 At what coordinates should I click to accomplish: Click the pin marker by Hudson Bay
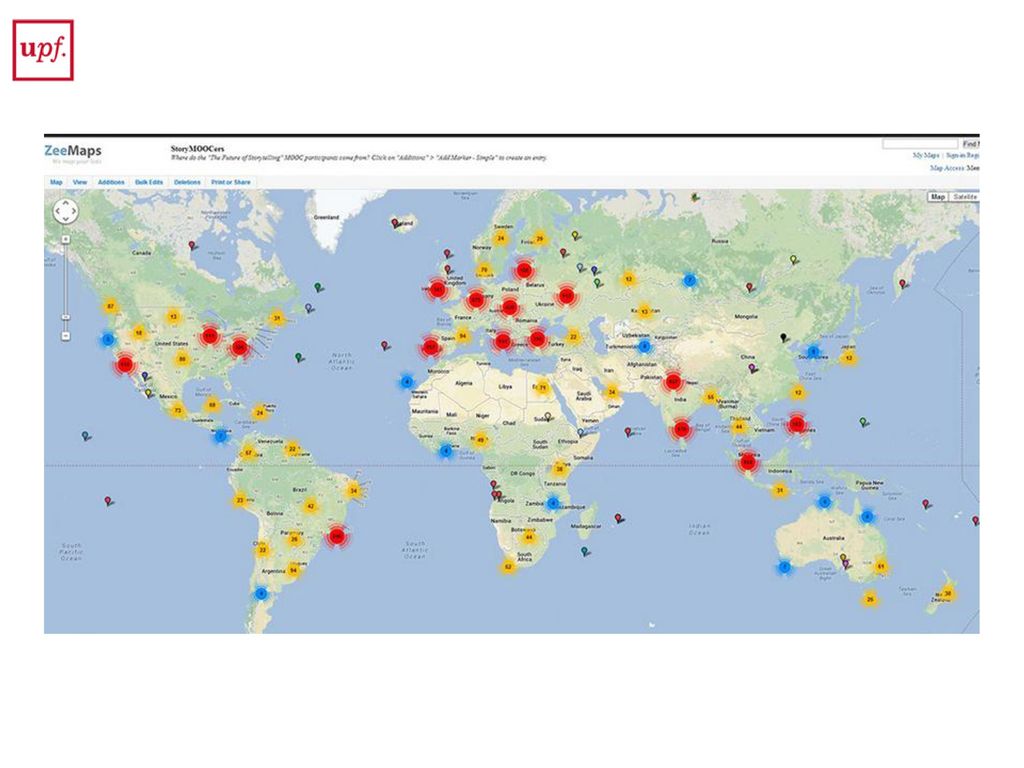point(191,246)
